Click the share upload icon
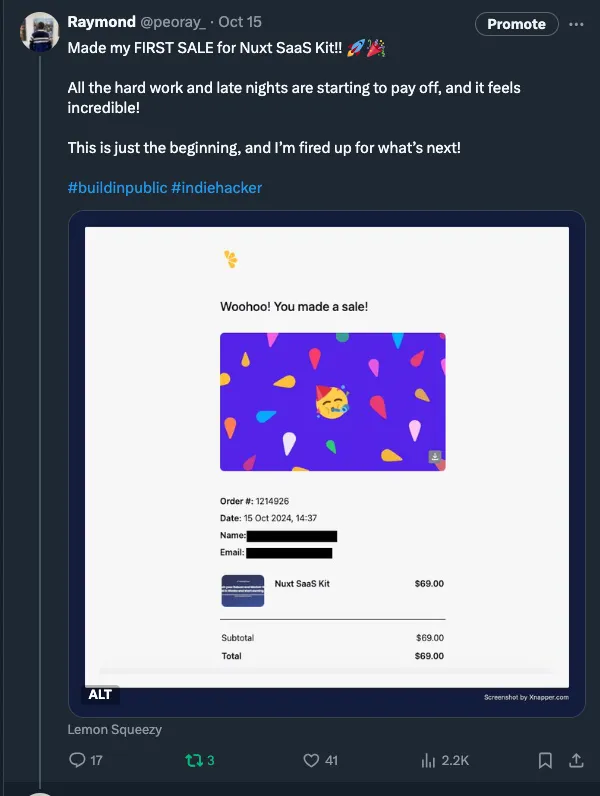 575,760
